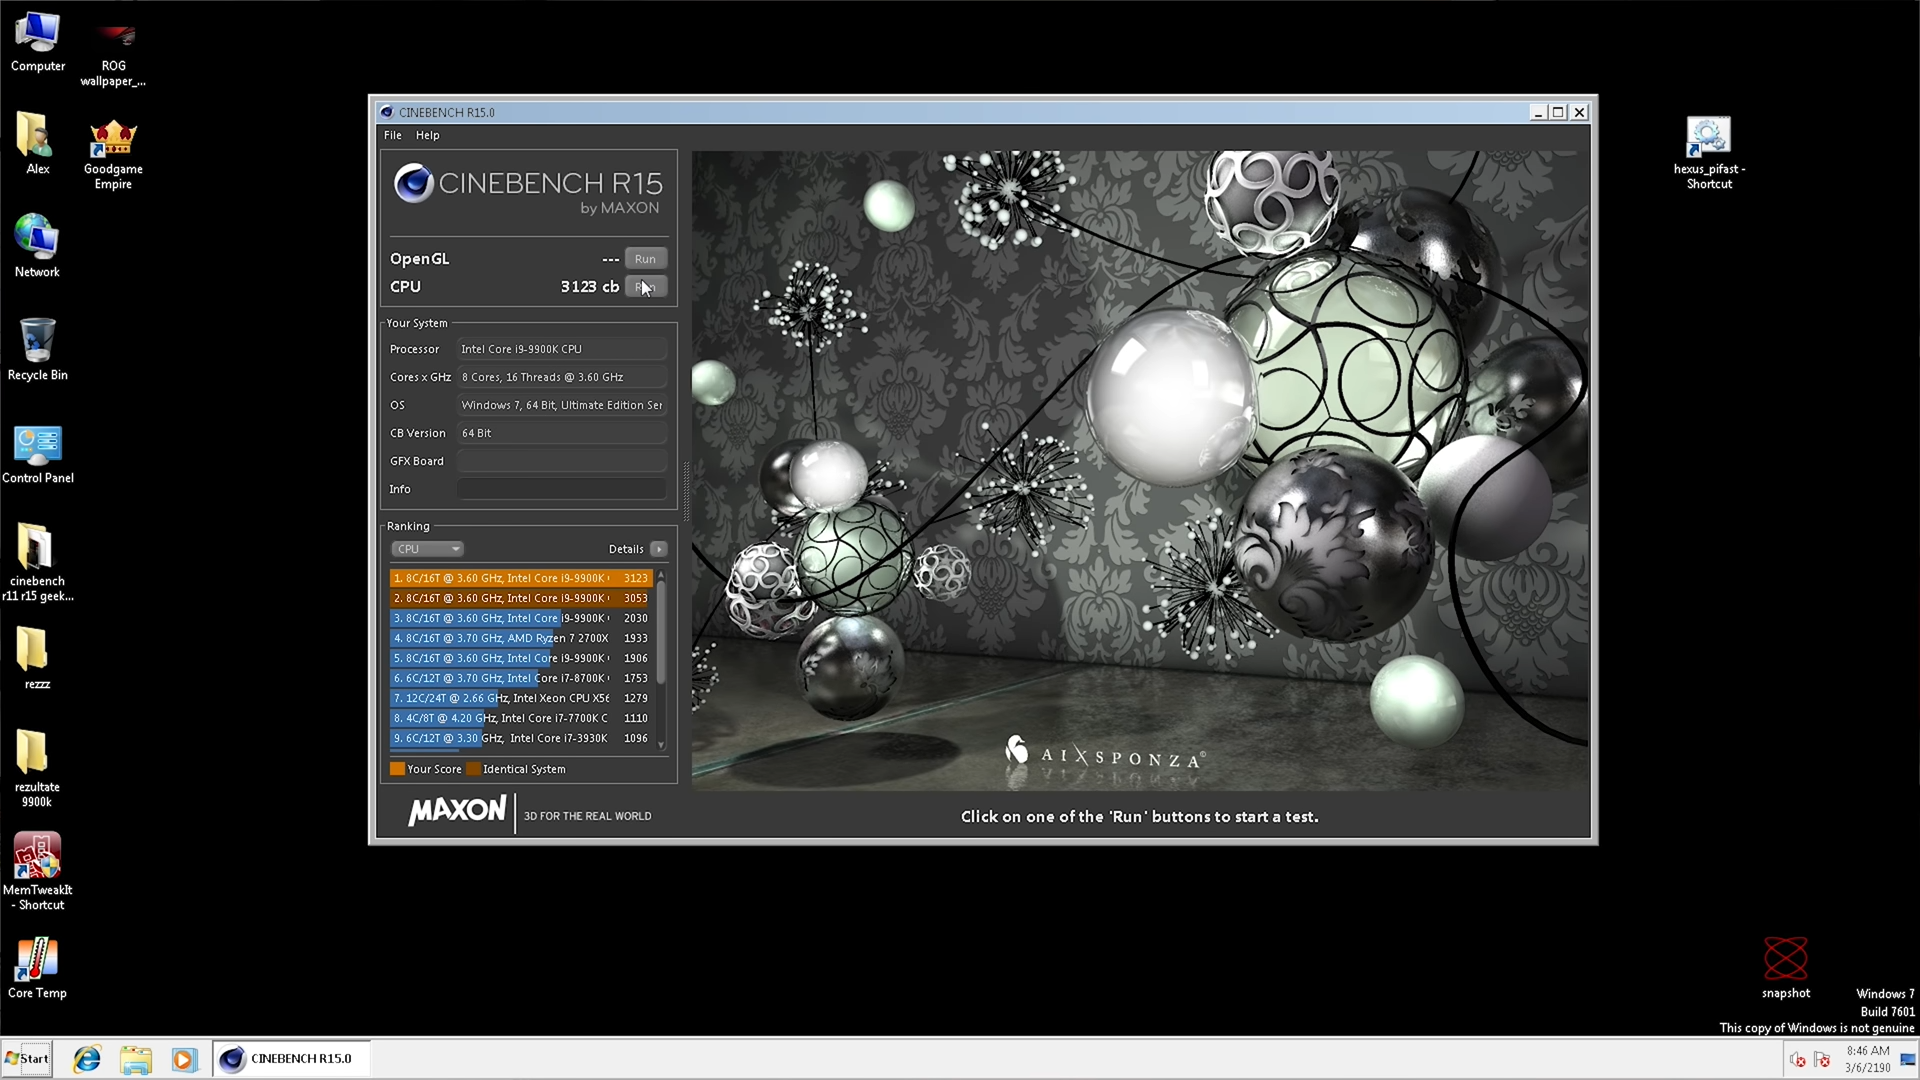Click the Processor field
Screen dimensions: 1920x1080
(562, 349)
